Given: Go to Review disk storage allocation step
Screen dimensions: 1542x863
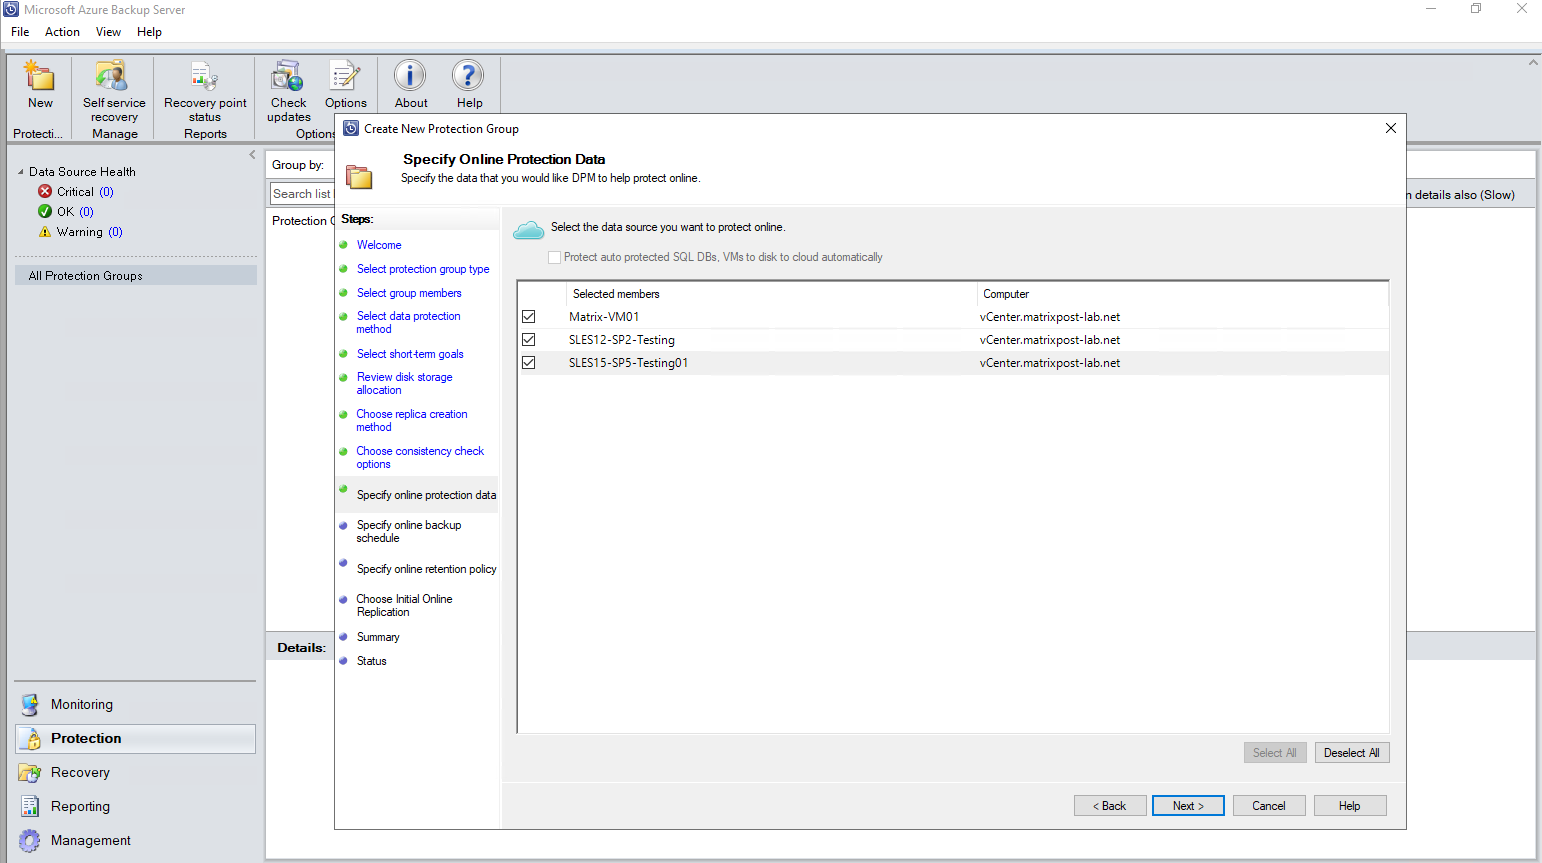Looking at the screenshot, I should coord(404,383).
